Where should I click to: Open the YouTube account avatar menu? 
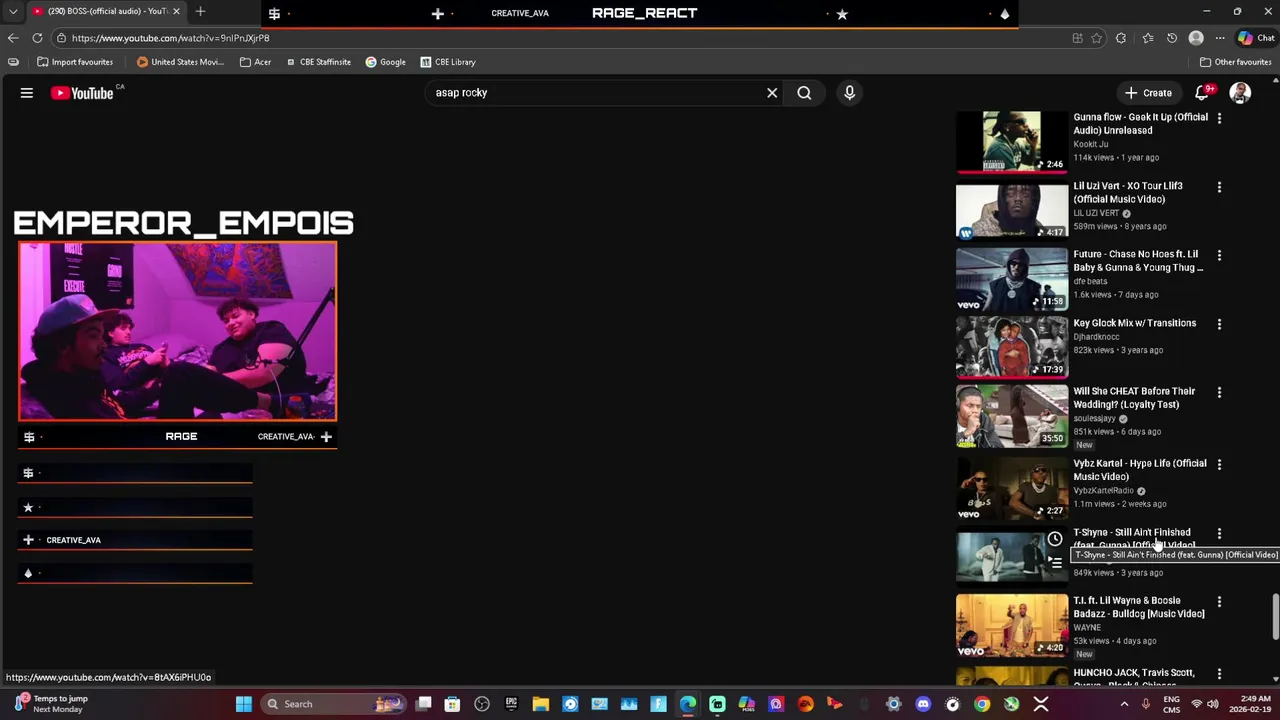(x=1240, y=93)
